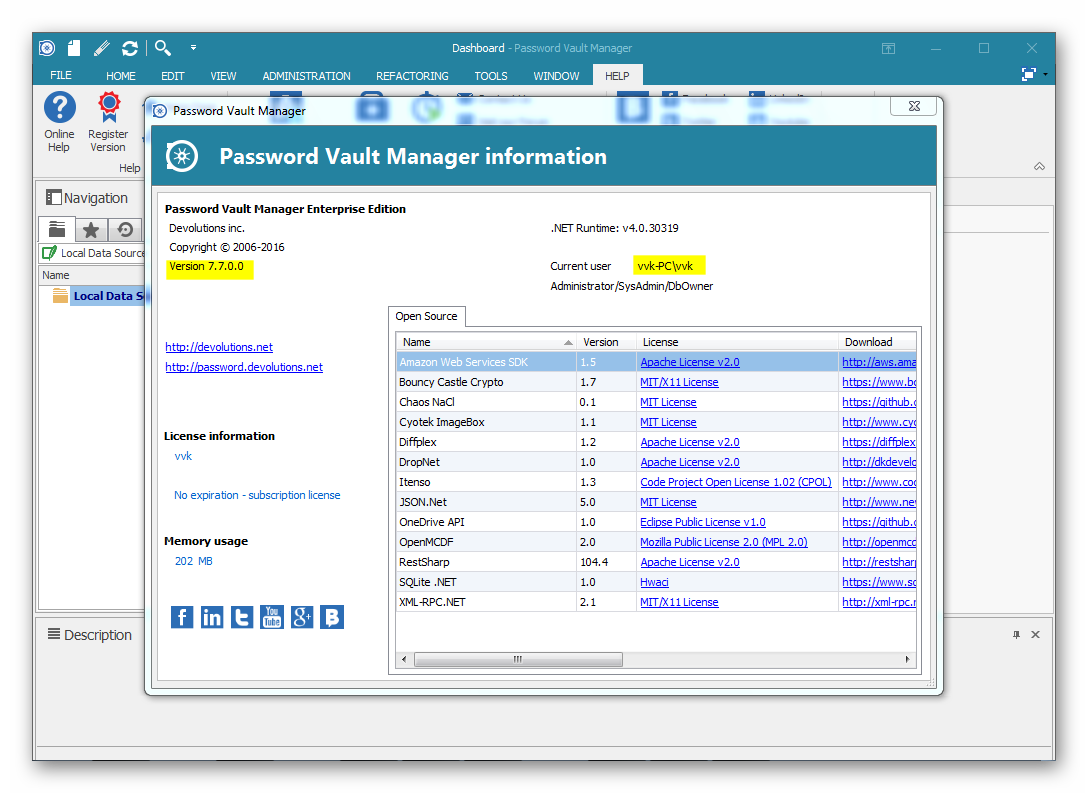Open the Twitter social icon
1088x793 pixels.
(x=241, y=617)
